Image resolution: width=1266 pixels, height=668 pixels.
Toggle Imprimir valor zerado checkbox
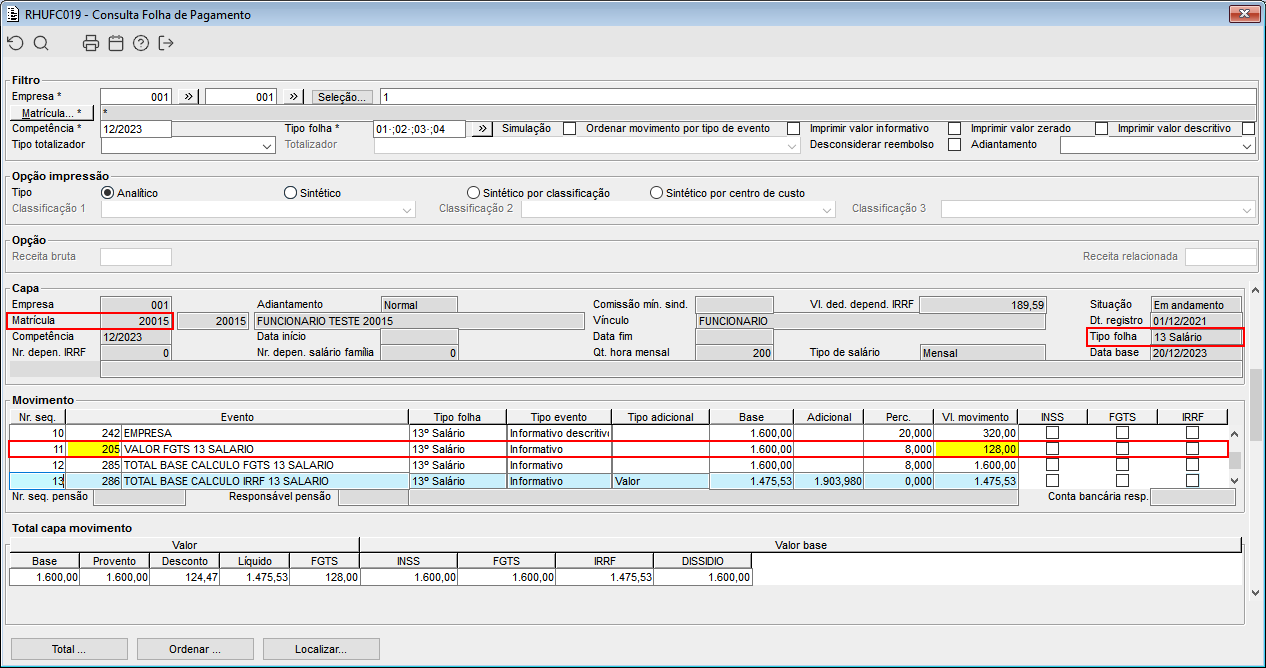click(1101, 129)
